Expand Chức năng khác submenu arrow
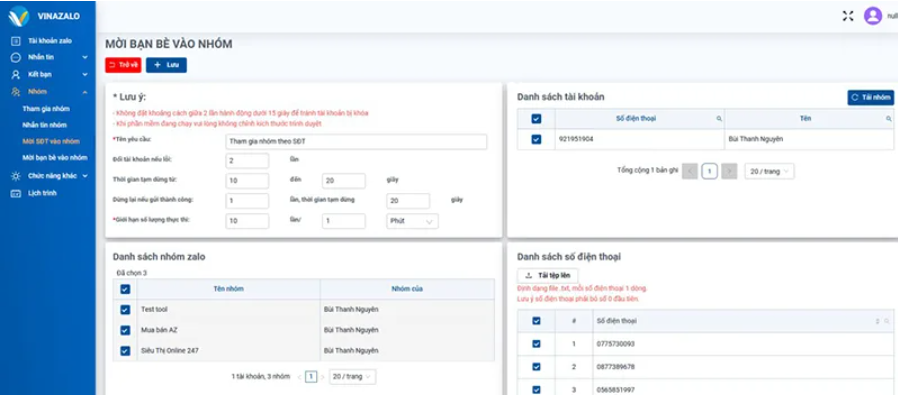Image resolution: width=898 pixels, height=395 pixels. [x=85, y=176]
